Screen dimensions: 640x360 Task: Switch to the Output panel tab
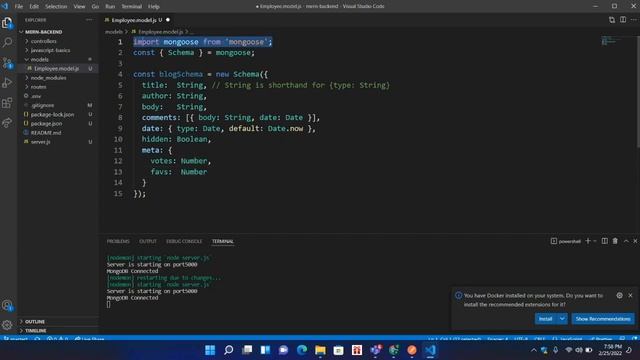coord(148,241)
